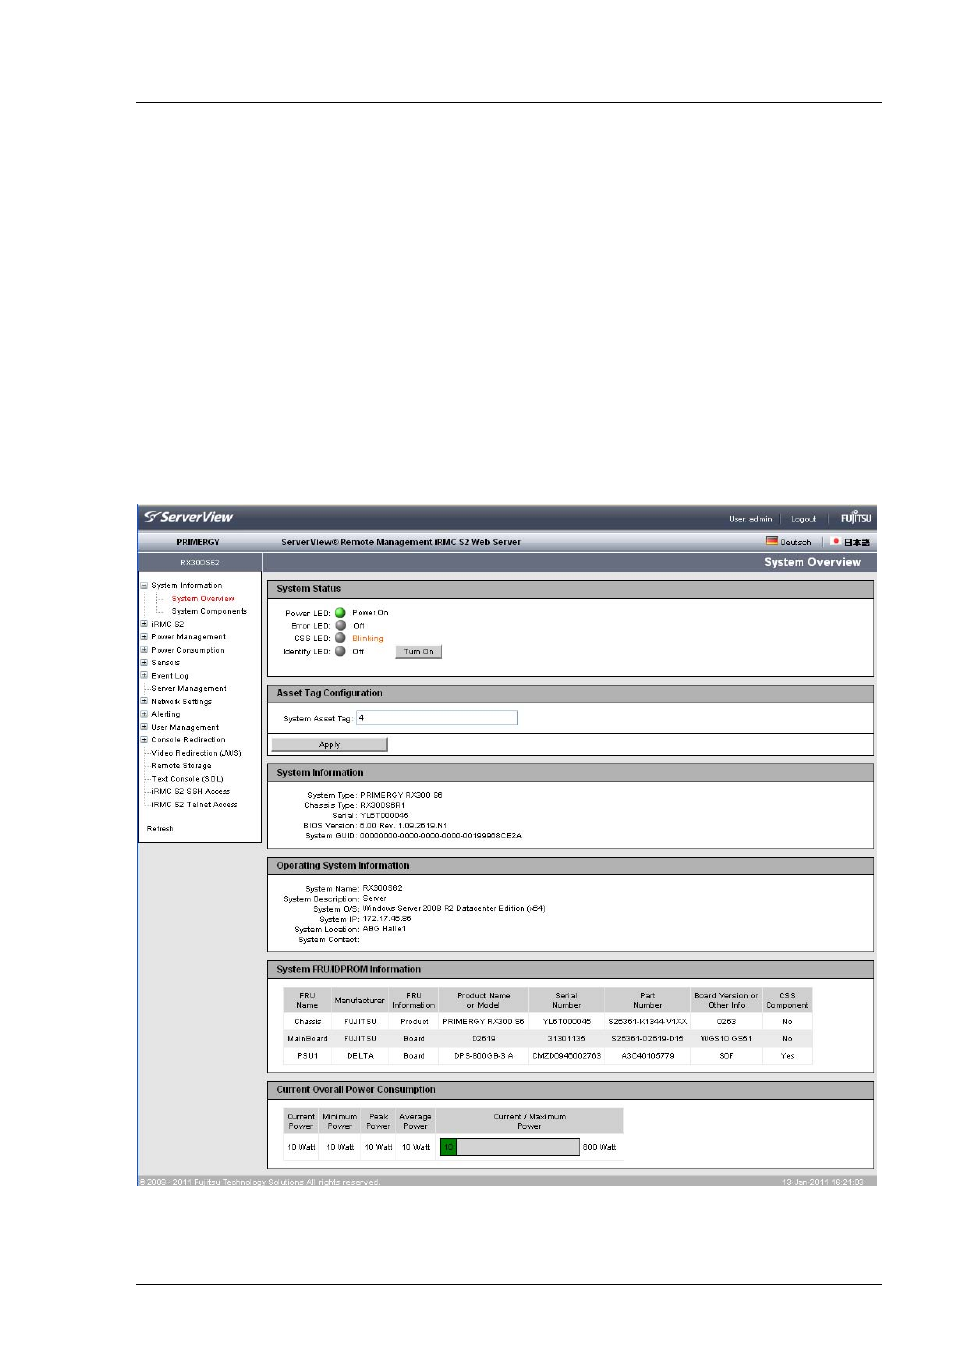Viewport: 954px width, 1348px height.
Task: Click the System Status section header
Action: [x=570, y=589]
